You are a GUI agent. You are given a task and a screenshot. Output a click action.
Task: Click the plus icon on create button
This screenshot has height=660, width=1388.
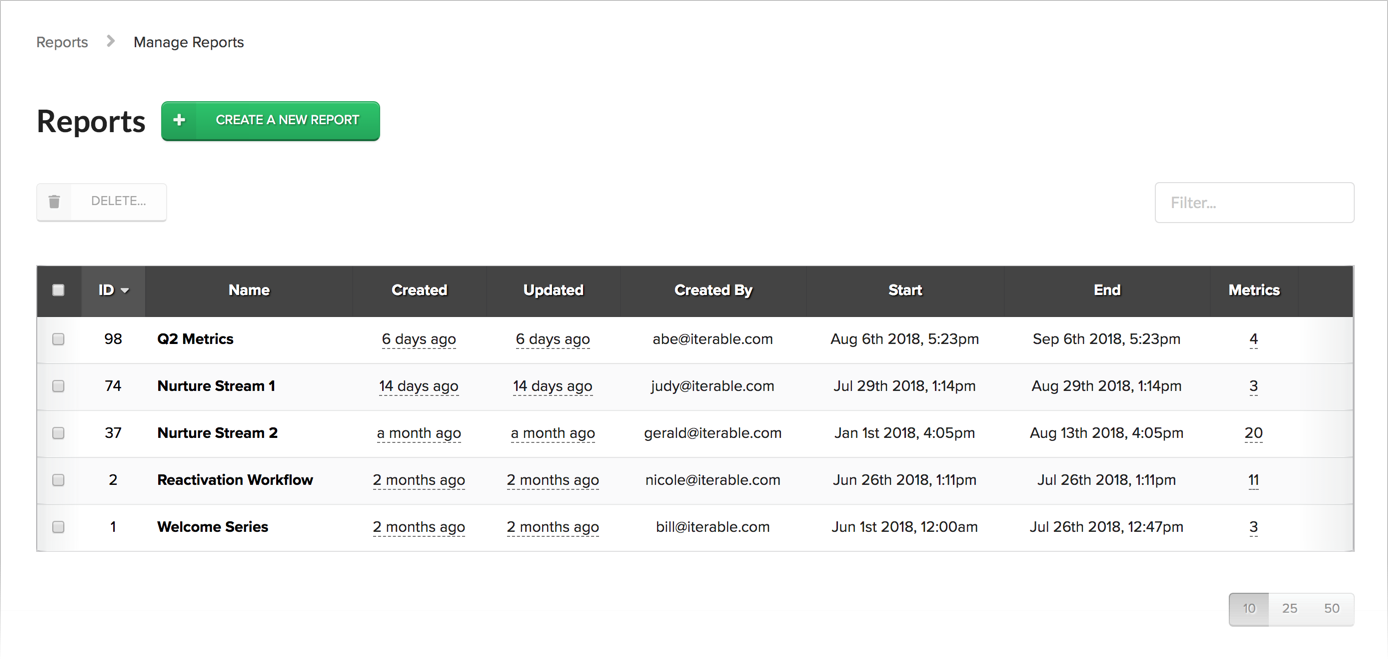tap(180, 120)
